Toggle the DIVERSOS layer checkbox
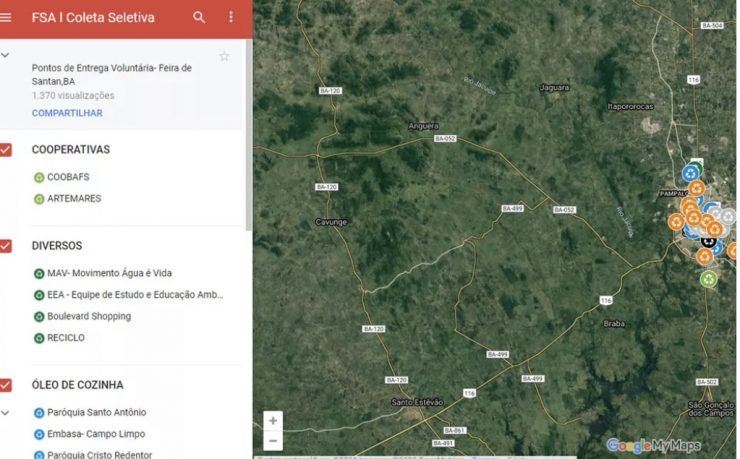Viewport: 740px width, 459px height. click(x=7, y=246)
